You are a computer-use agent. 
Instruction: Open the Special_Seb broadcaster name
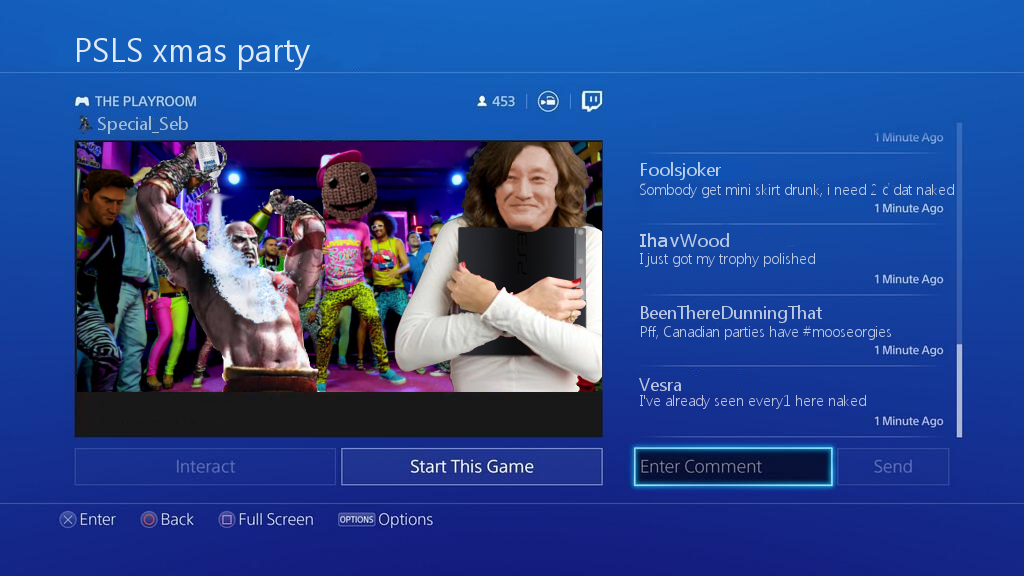point(142,124)
